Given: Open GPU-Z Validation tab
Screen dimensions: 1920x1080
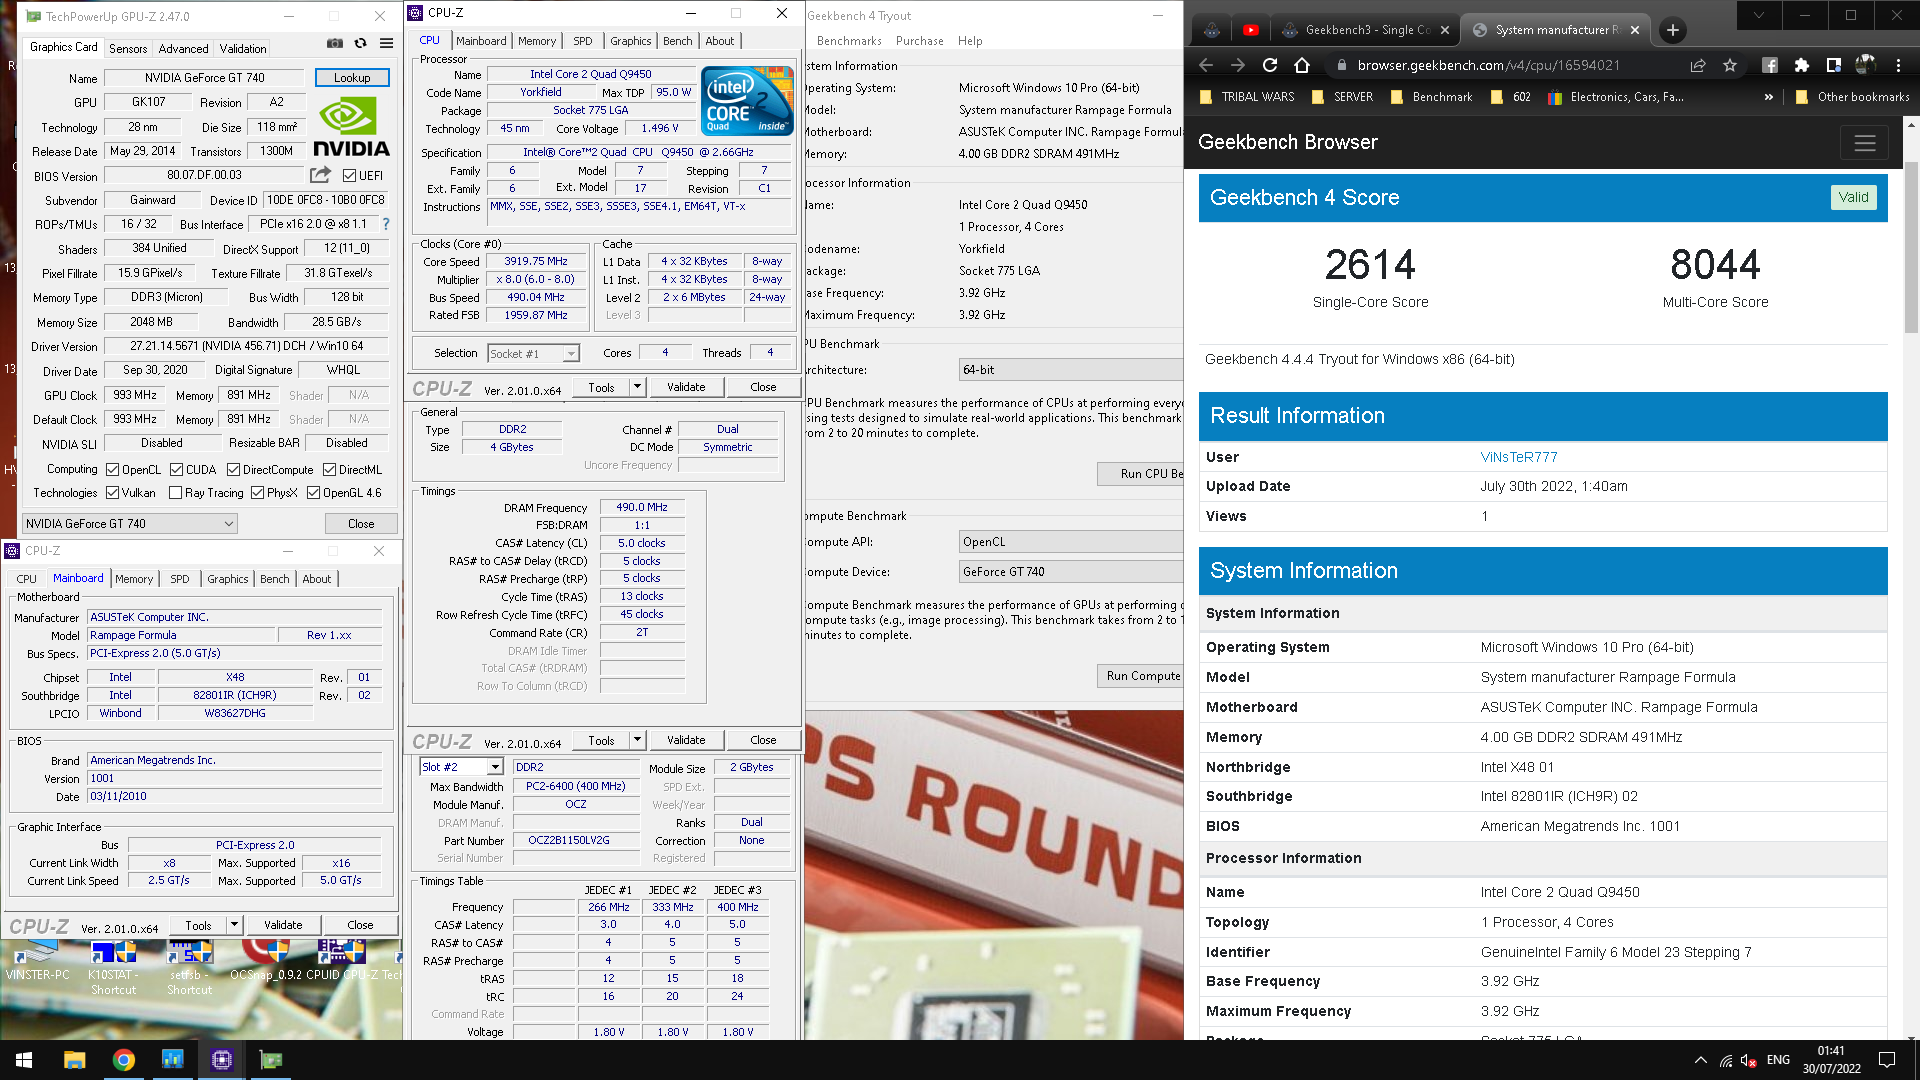Looking at the screenshot, I should point(243,48).
